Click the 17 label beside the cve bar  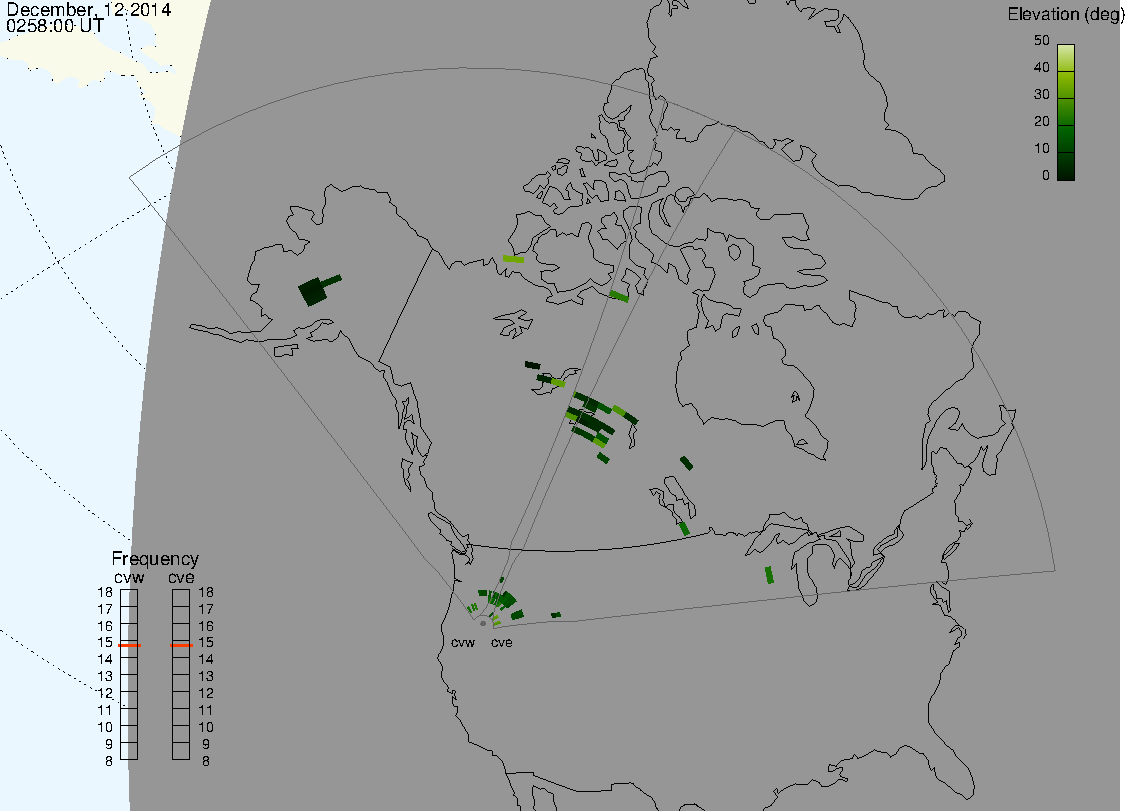point(206,609)
